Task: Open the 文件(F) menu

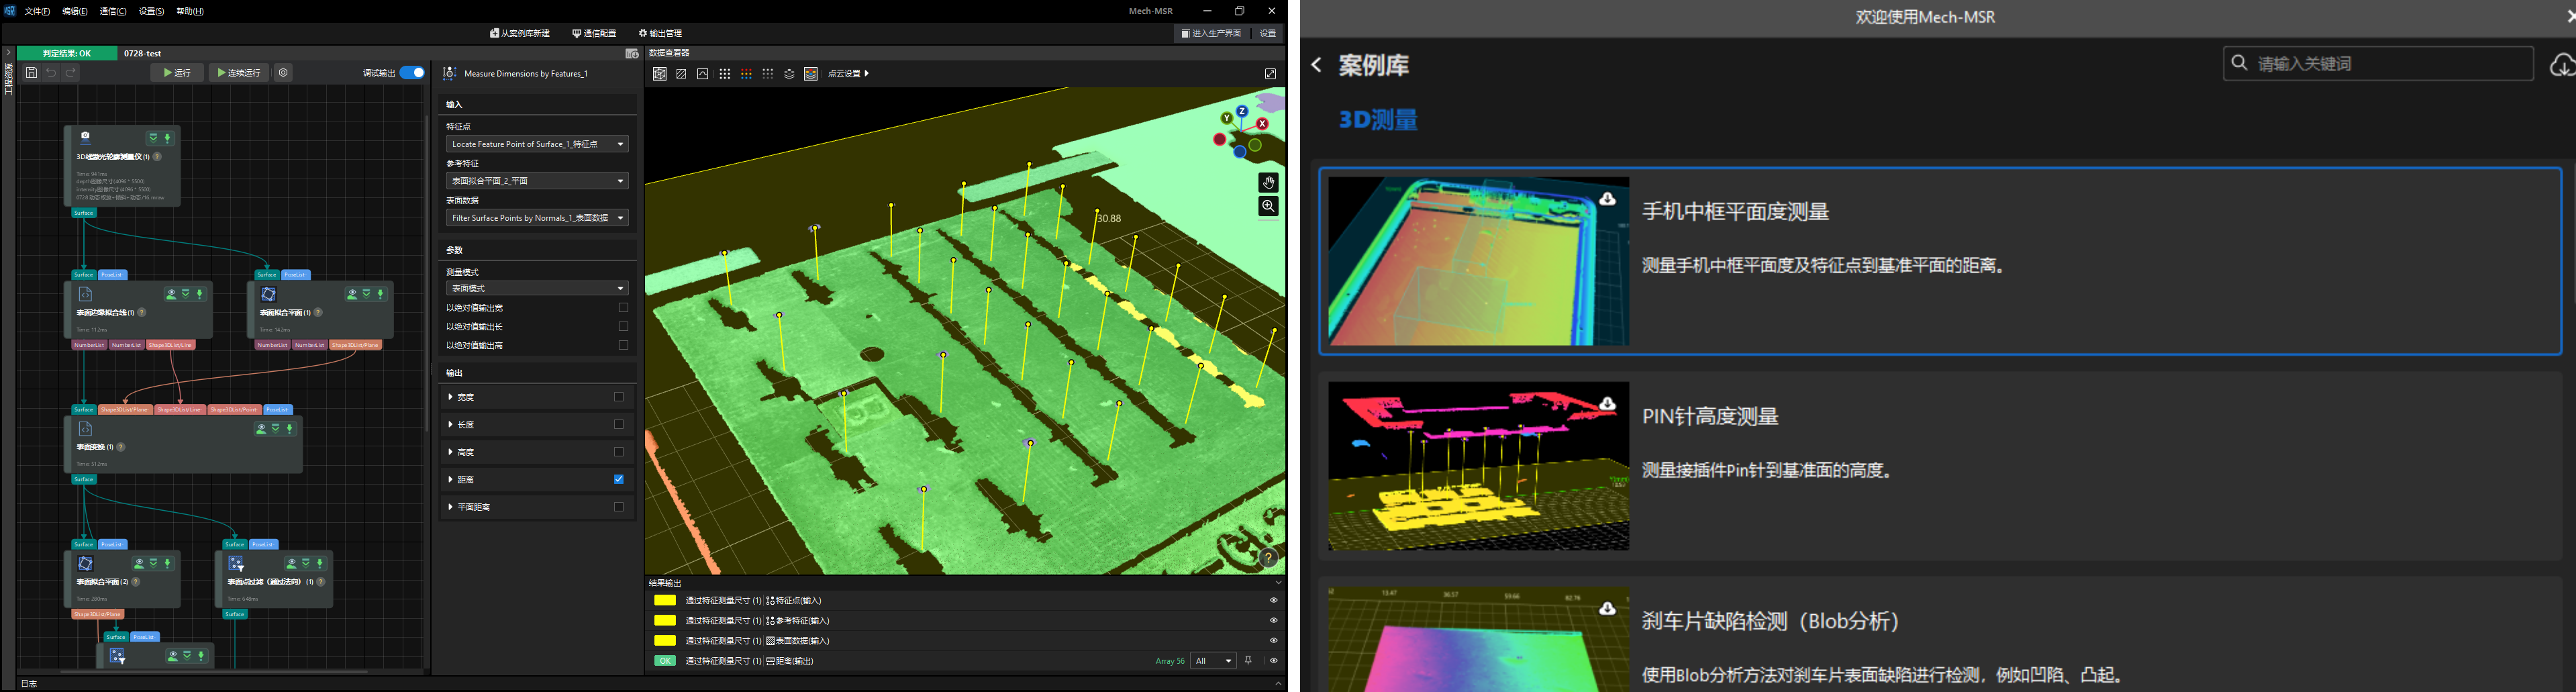Action: click(x=37, y=12)
